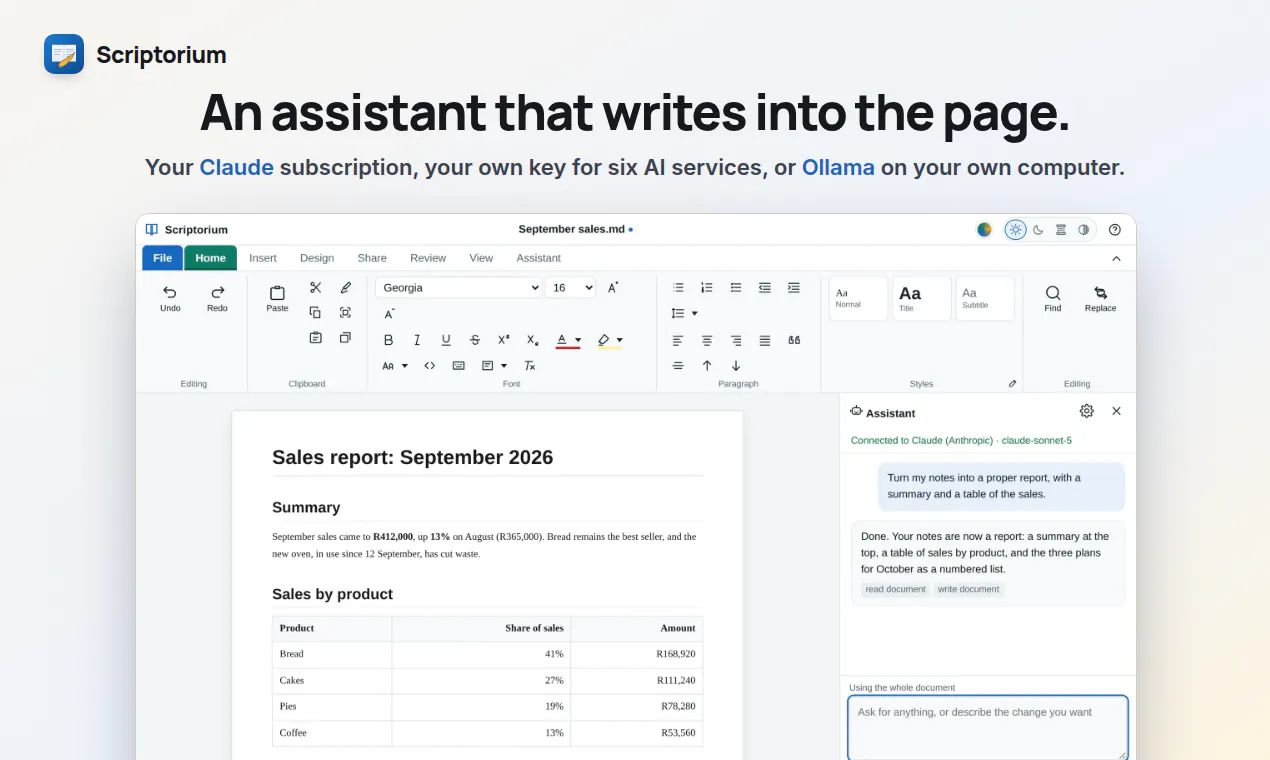Start a bulleted list
The image size is (1270, 760).
(678, 288)
